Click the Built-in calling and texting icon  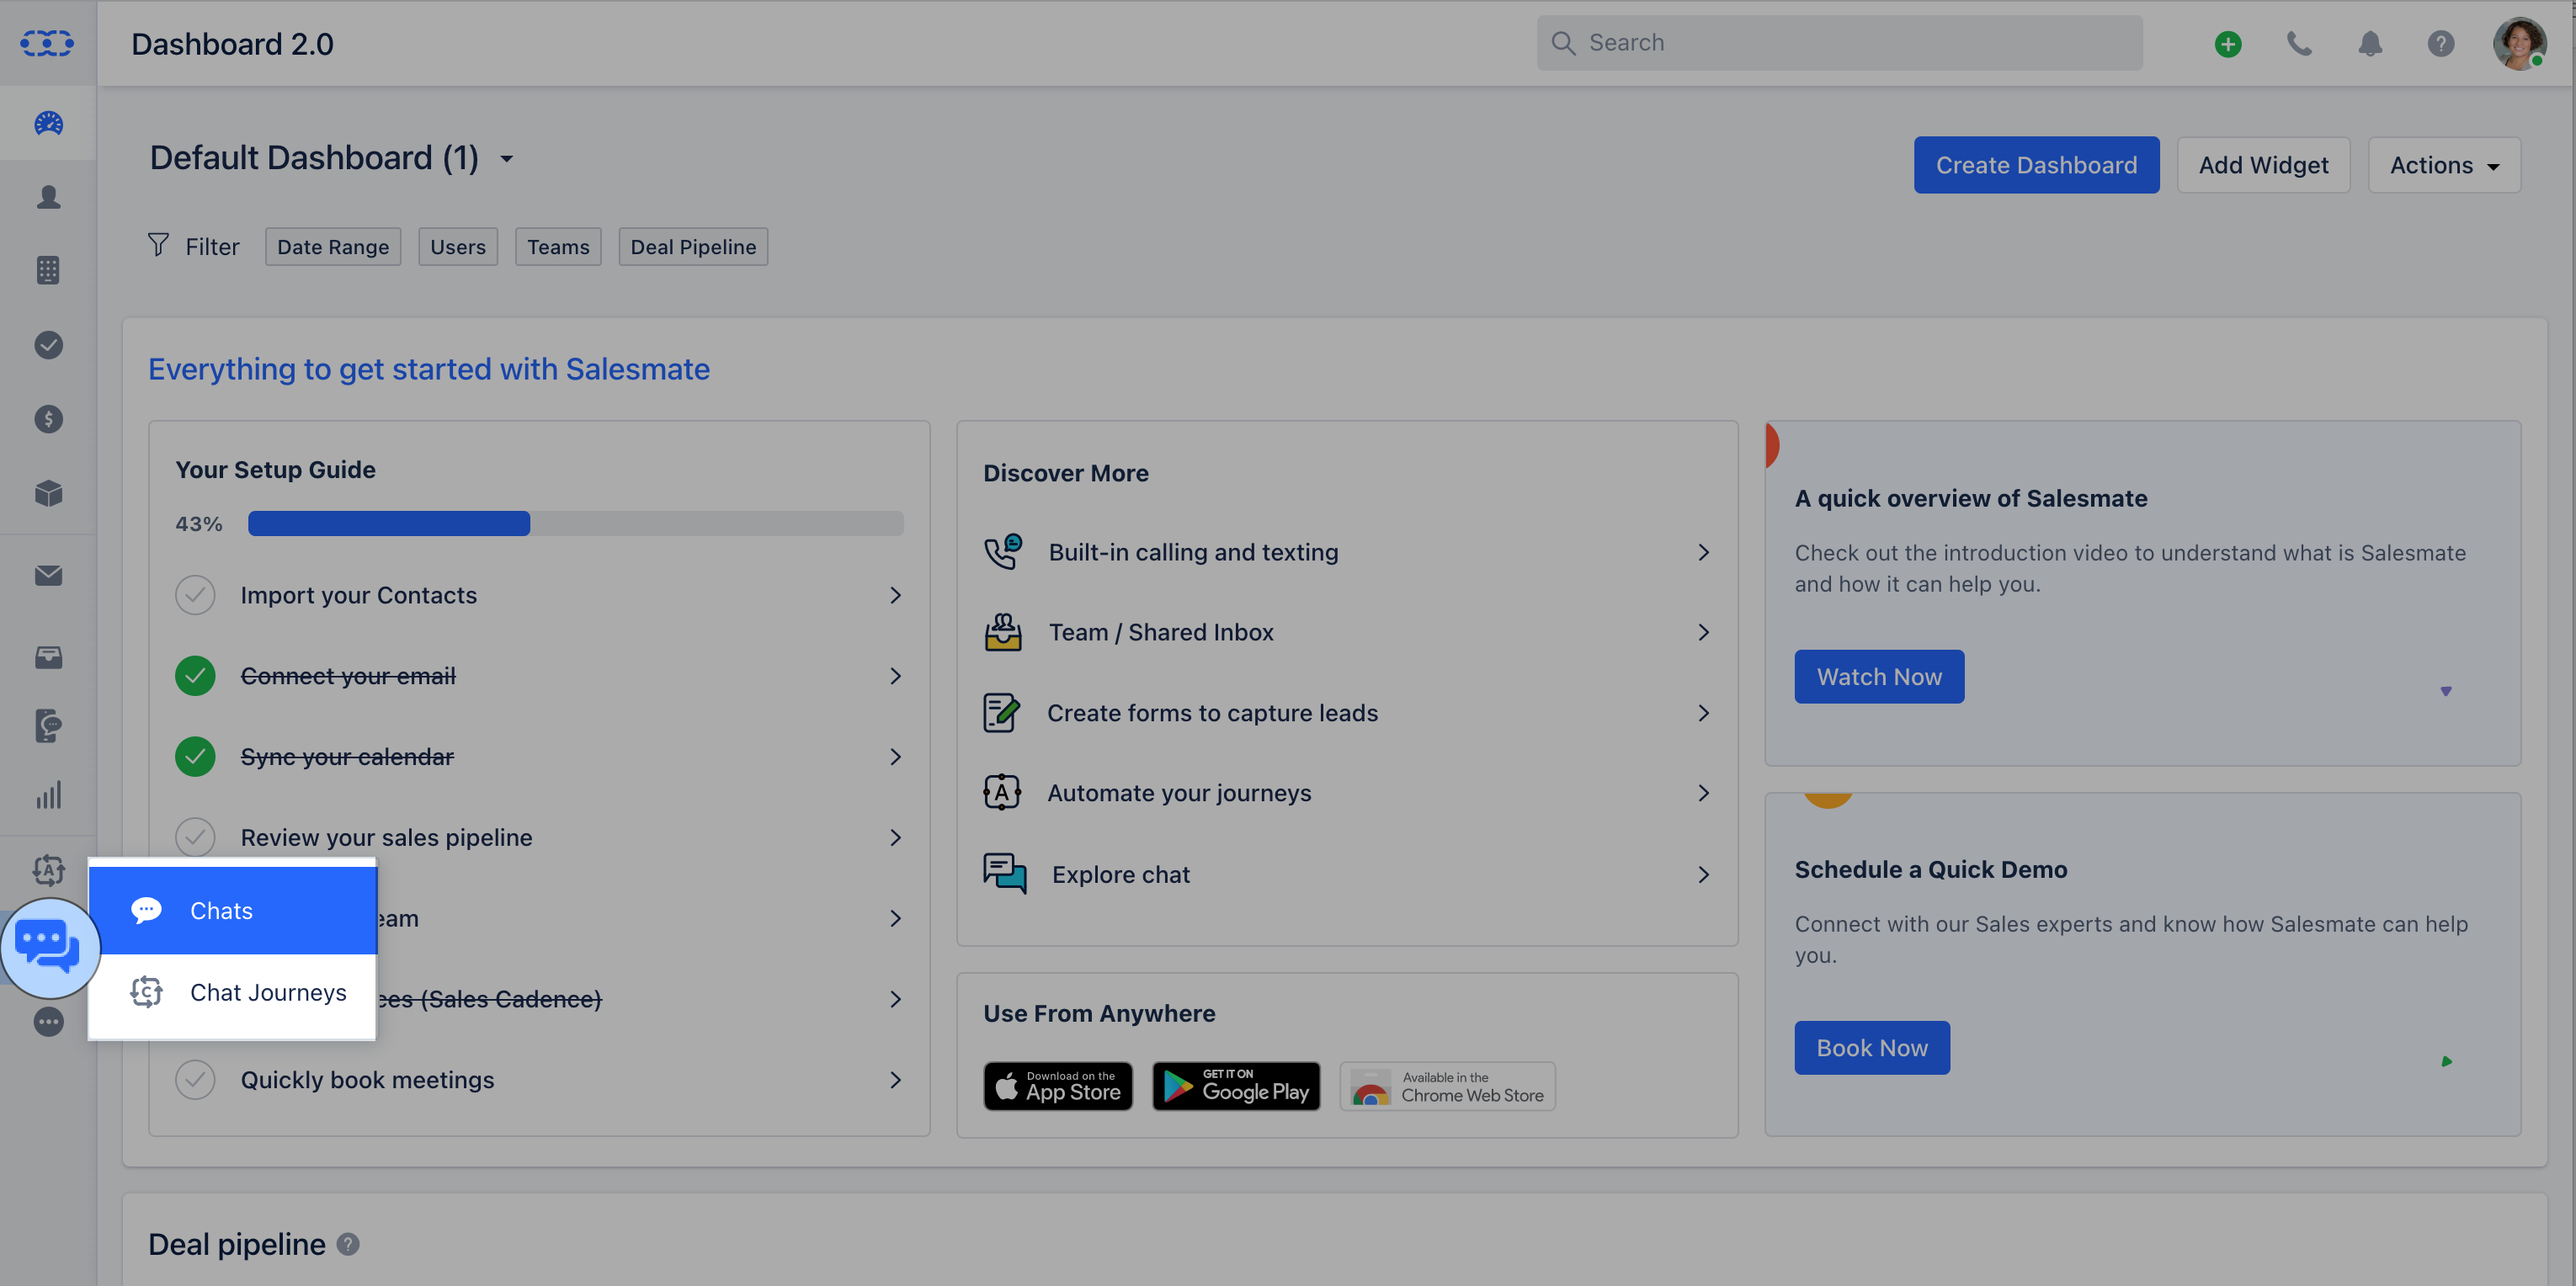[1003, 551]
